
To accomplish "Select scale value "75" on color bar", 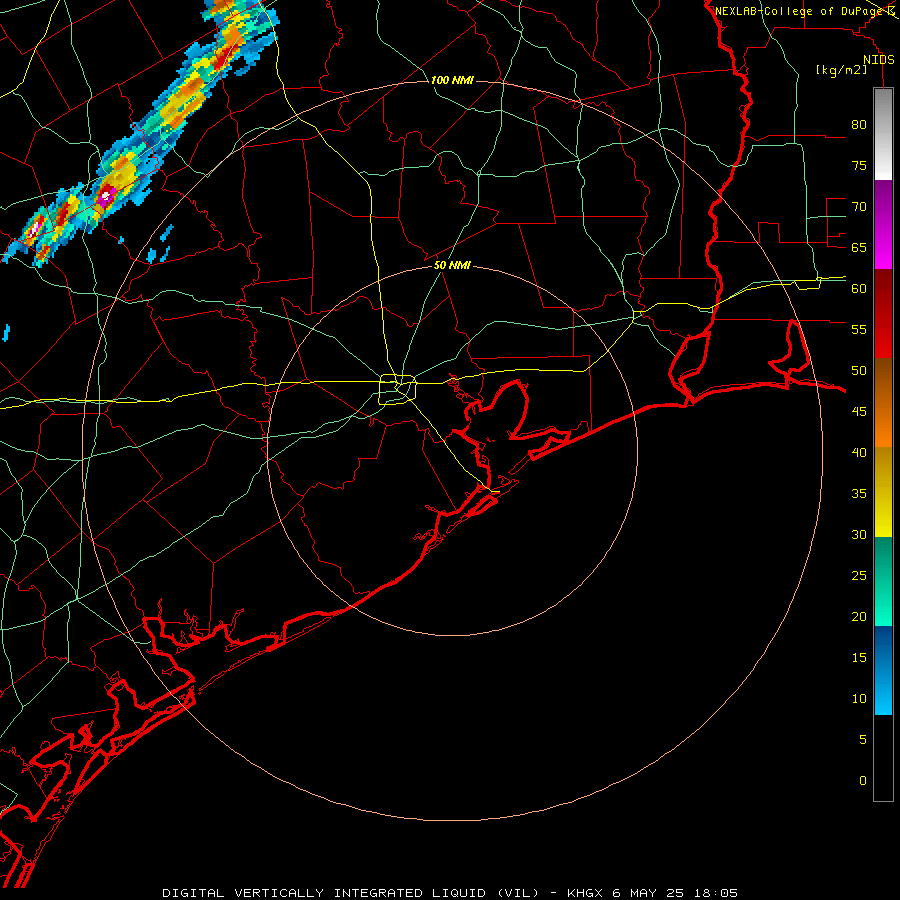I will [859, 165].
